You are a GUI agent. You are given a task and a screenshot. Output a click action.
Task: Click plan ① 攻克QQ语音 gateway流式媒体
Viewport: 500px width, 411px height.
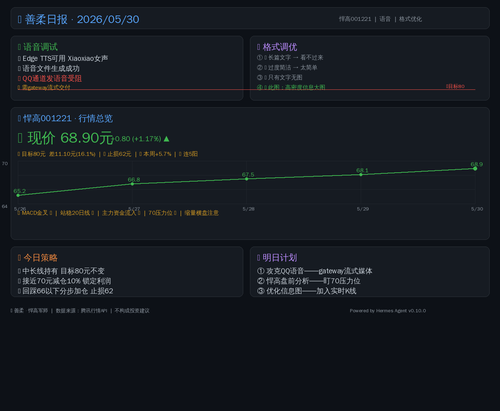click(315, 271)
